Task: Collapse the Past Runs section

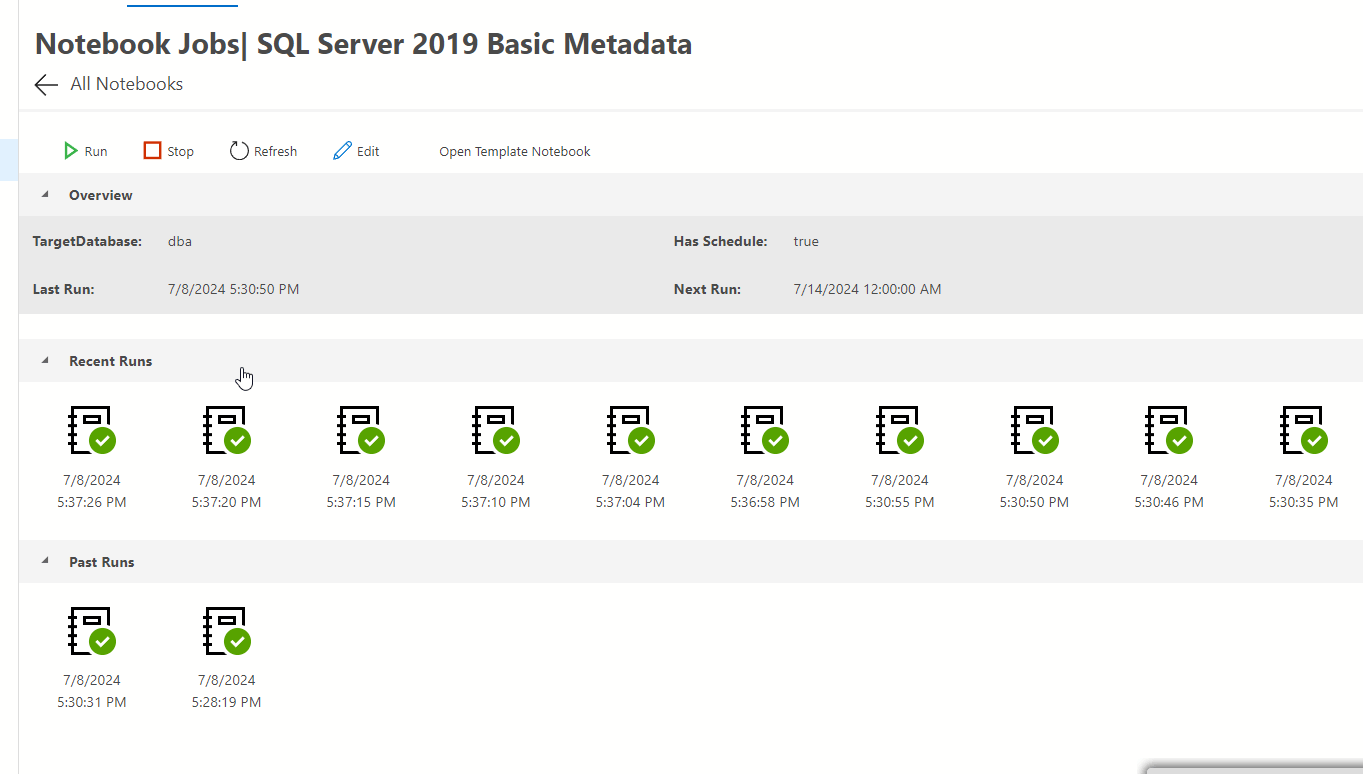Action: tap(45, 562)
